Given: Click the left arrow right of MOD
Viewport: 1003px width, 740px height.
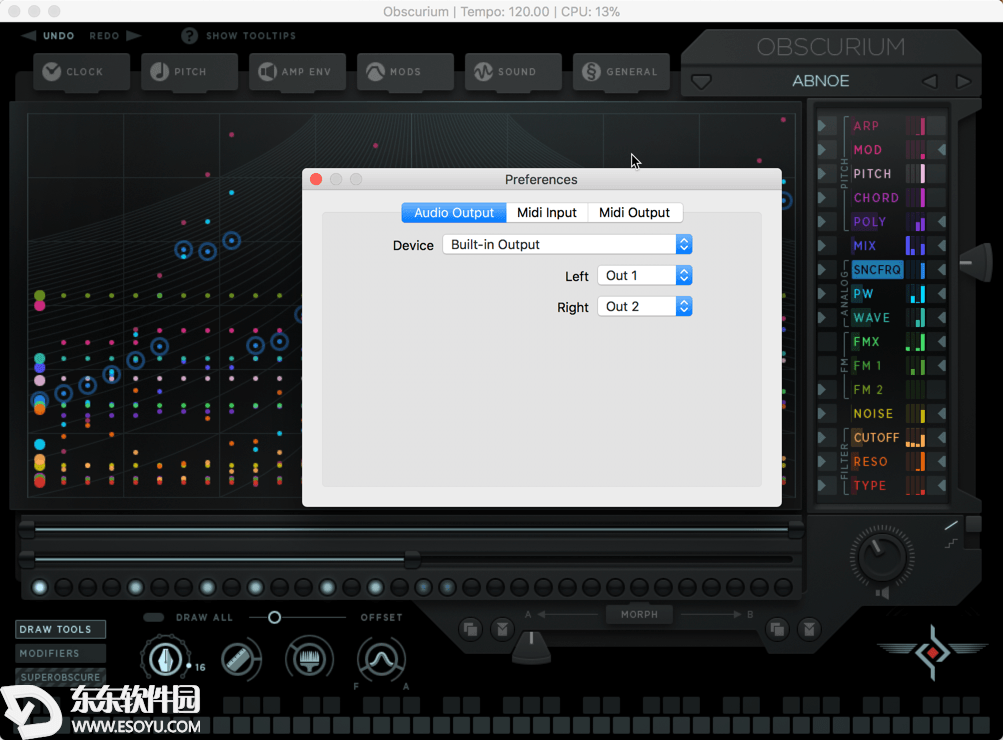Looking at the screenshot, I should 941,150.
